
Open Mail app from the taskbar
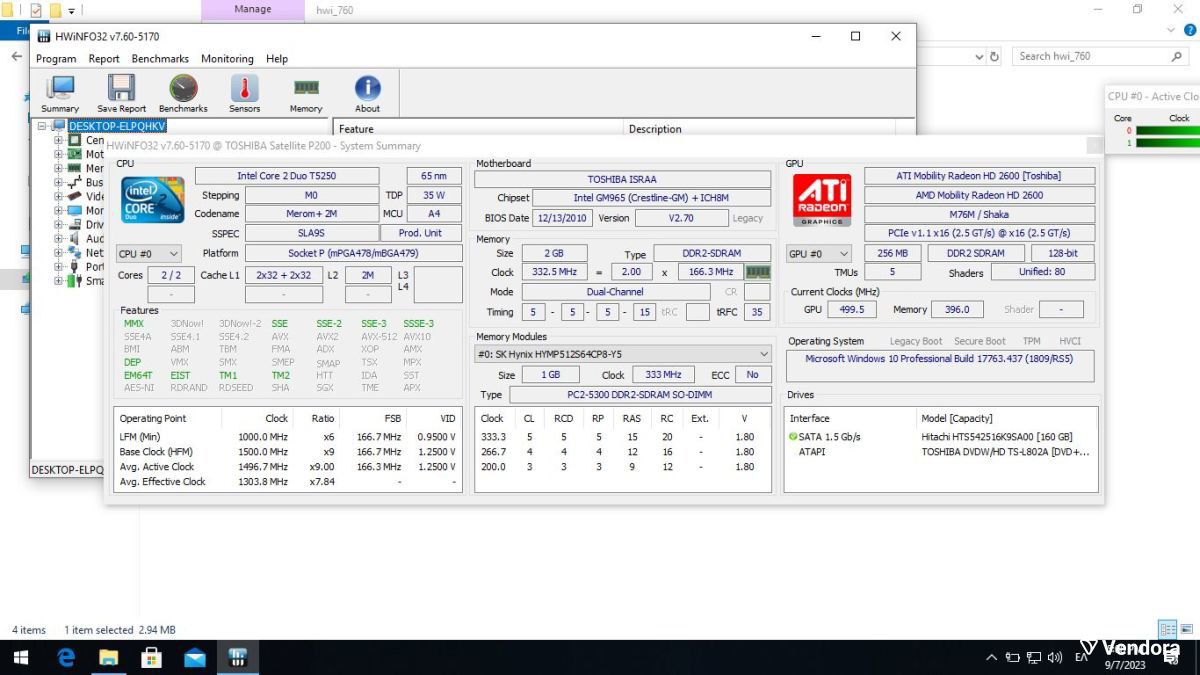(195, 657)
